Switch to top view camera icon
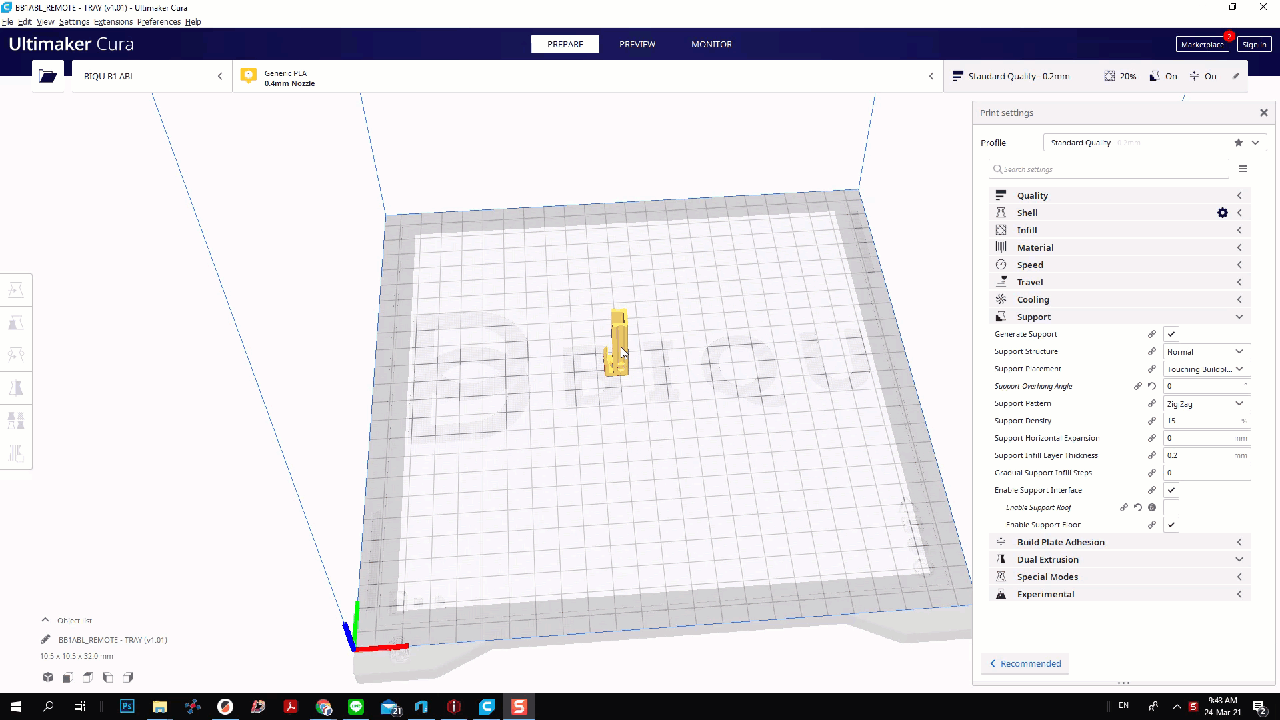The width and height of the screenshot is (1280, 720). coord(88,678)
